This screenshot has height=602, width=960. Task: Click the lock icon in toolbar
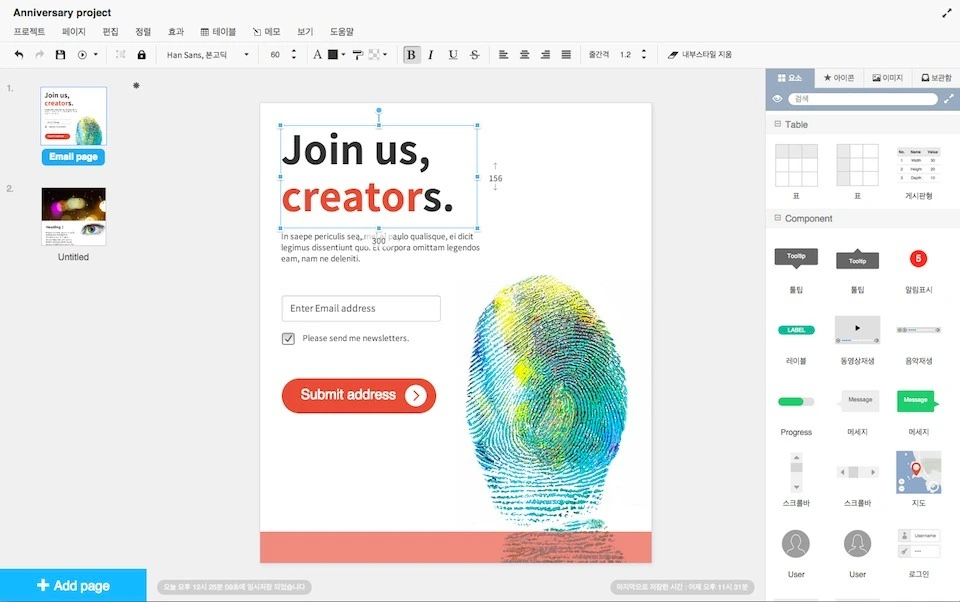click(141, 55)
